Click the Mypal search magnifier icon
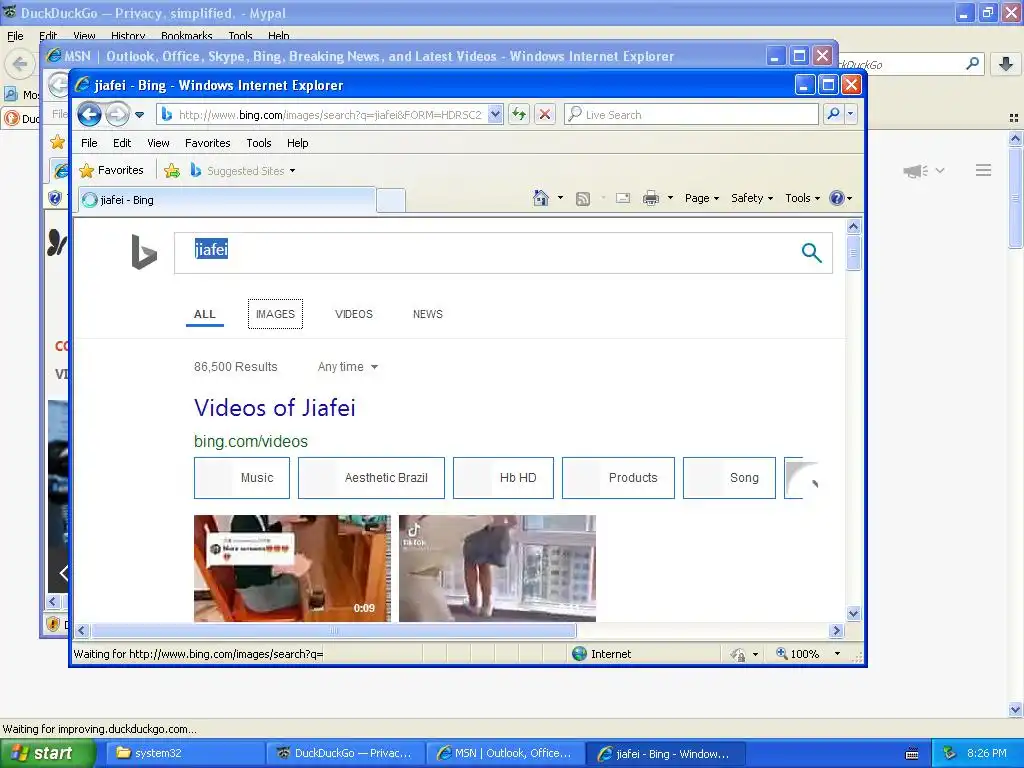The image size is (1024, 768). tap(972, 63)
